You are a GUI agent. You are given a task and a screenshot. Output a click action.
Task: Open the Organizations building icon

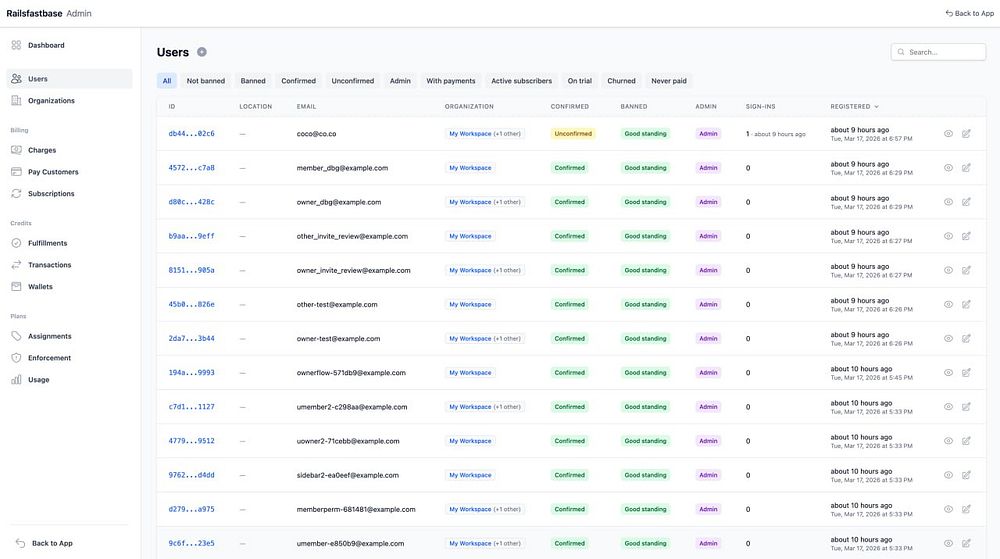click(17, 101)
